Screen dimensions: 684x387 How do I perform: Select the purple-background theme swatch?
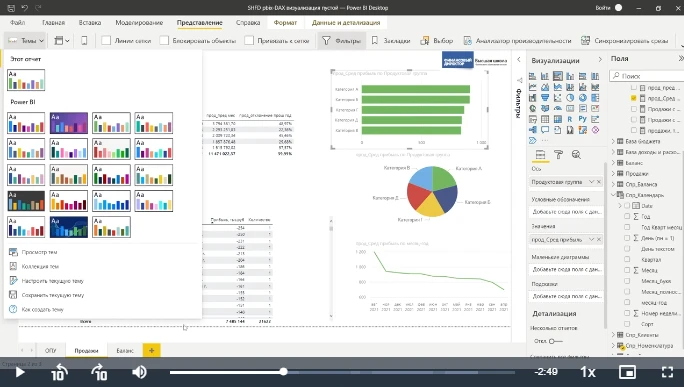[x=68, y=123]
